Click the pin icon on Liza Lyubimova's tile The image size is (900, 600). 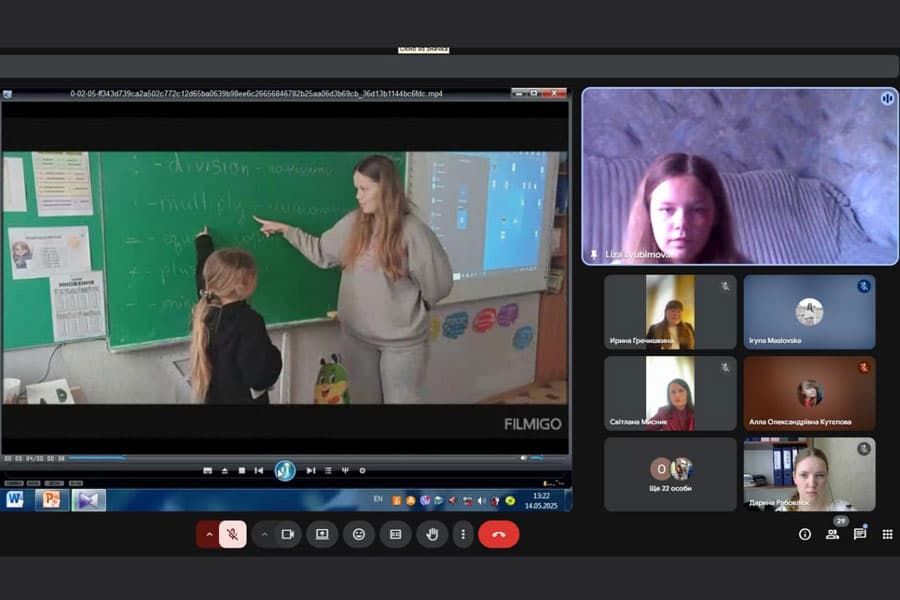pos(593,254)
